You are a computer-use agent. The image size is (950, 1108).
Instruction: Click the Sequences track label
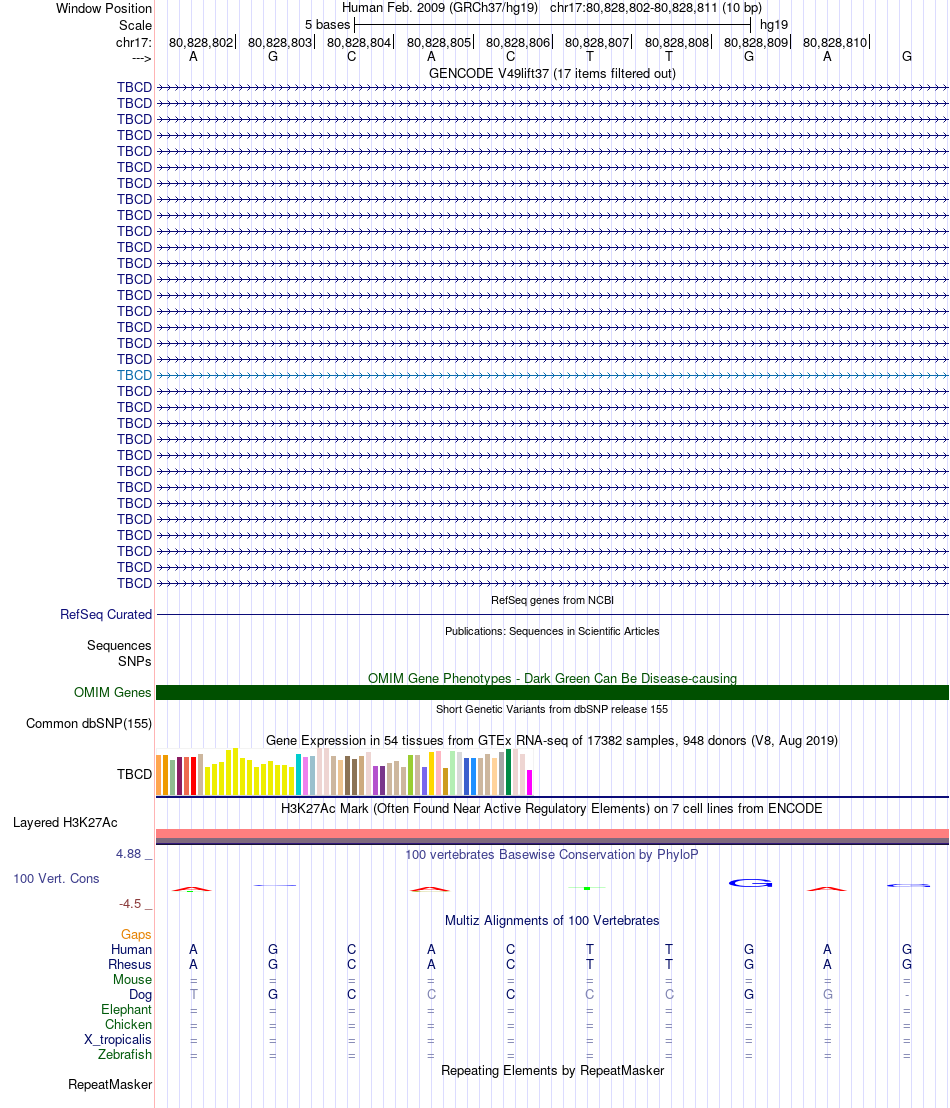pyautogui.click(x=119, y=645)
